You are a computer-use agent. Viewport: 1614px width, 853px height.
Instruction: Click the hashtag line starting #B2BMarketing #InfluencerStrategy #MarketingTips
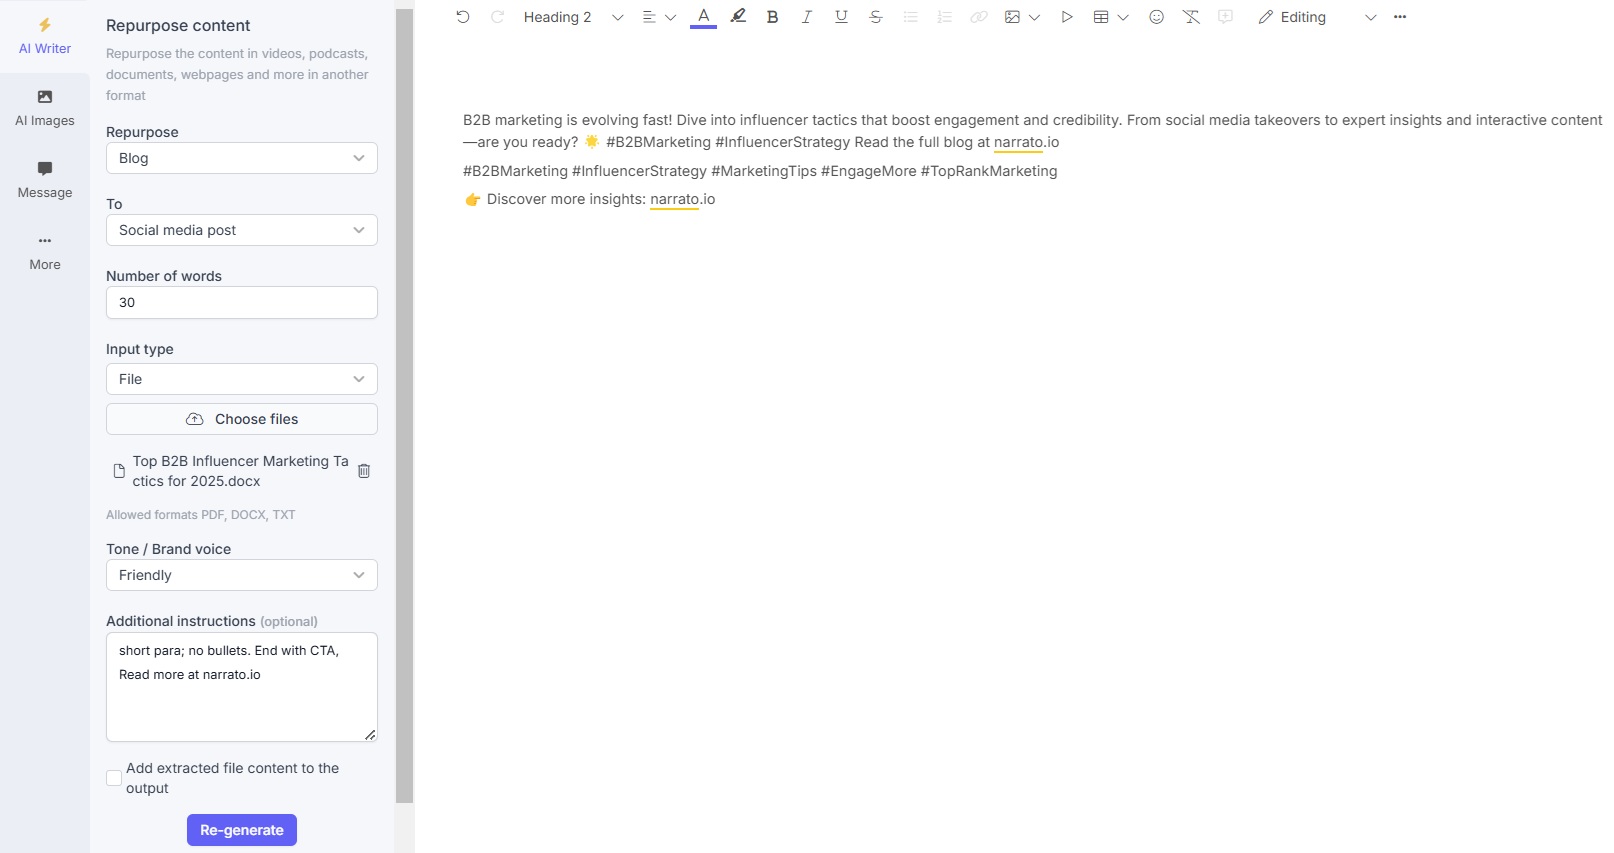point(760,171)
